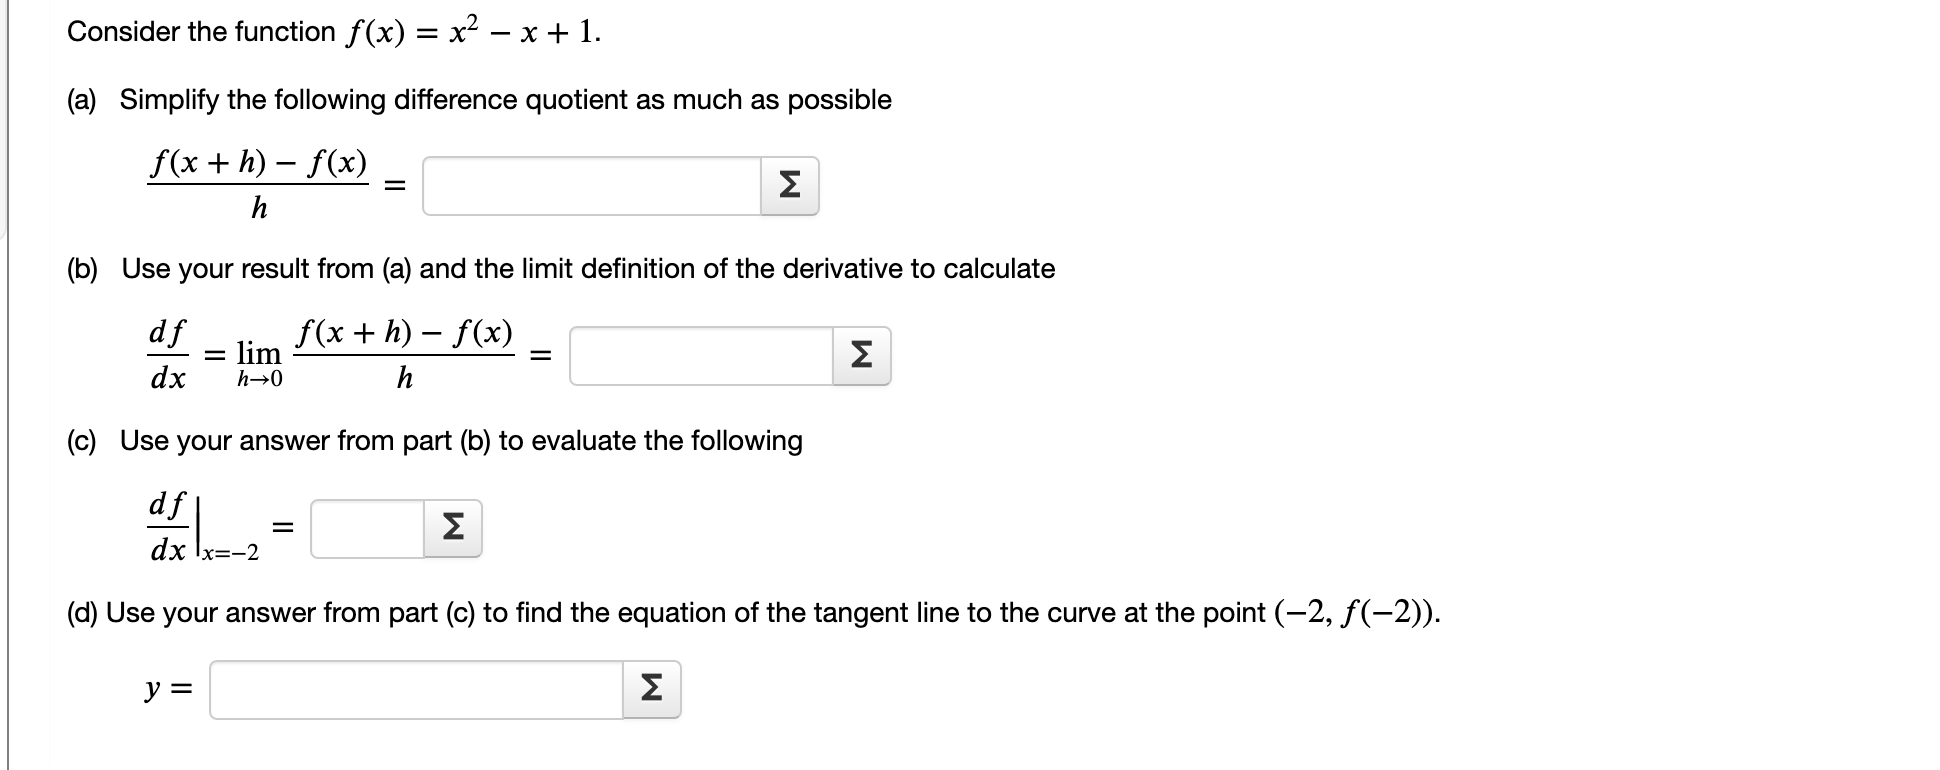Click the difference quotient answer blank
This screenshot has height=770, width=1940.
click(x=590, y=186)
